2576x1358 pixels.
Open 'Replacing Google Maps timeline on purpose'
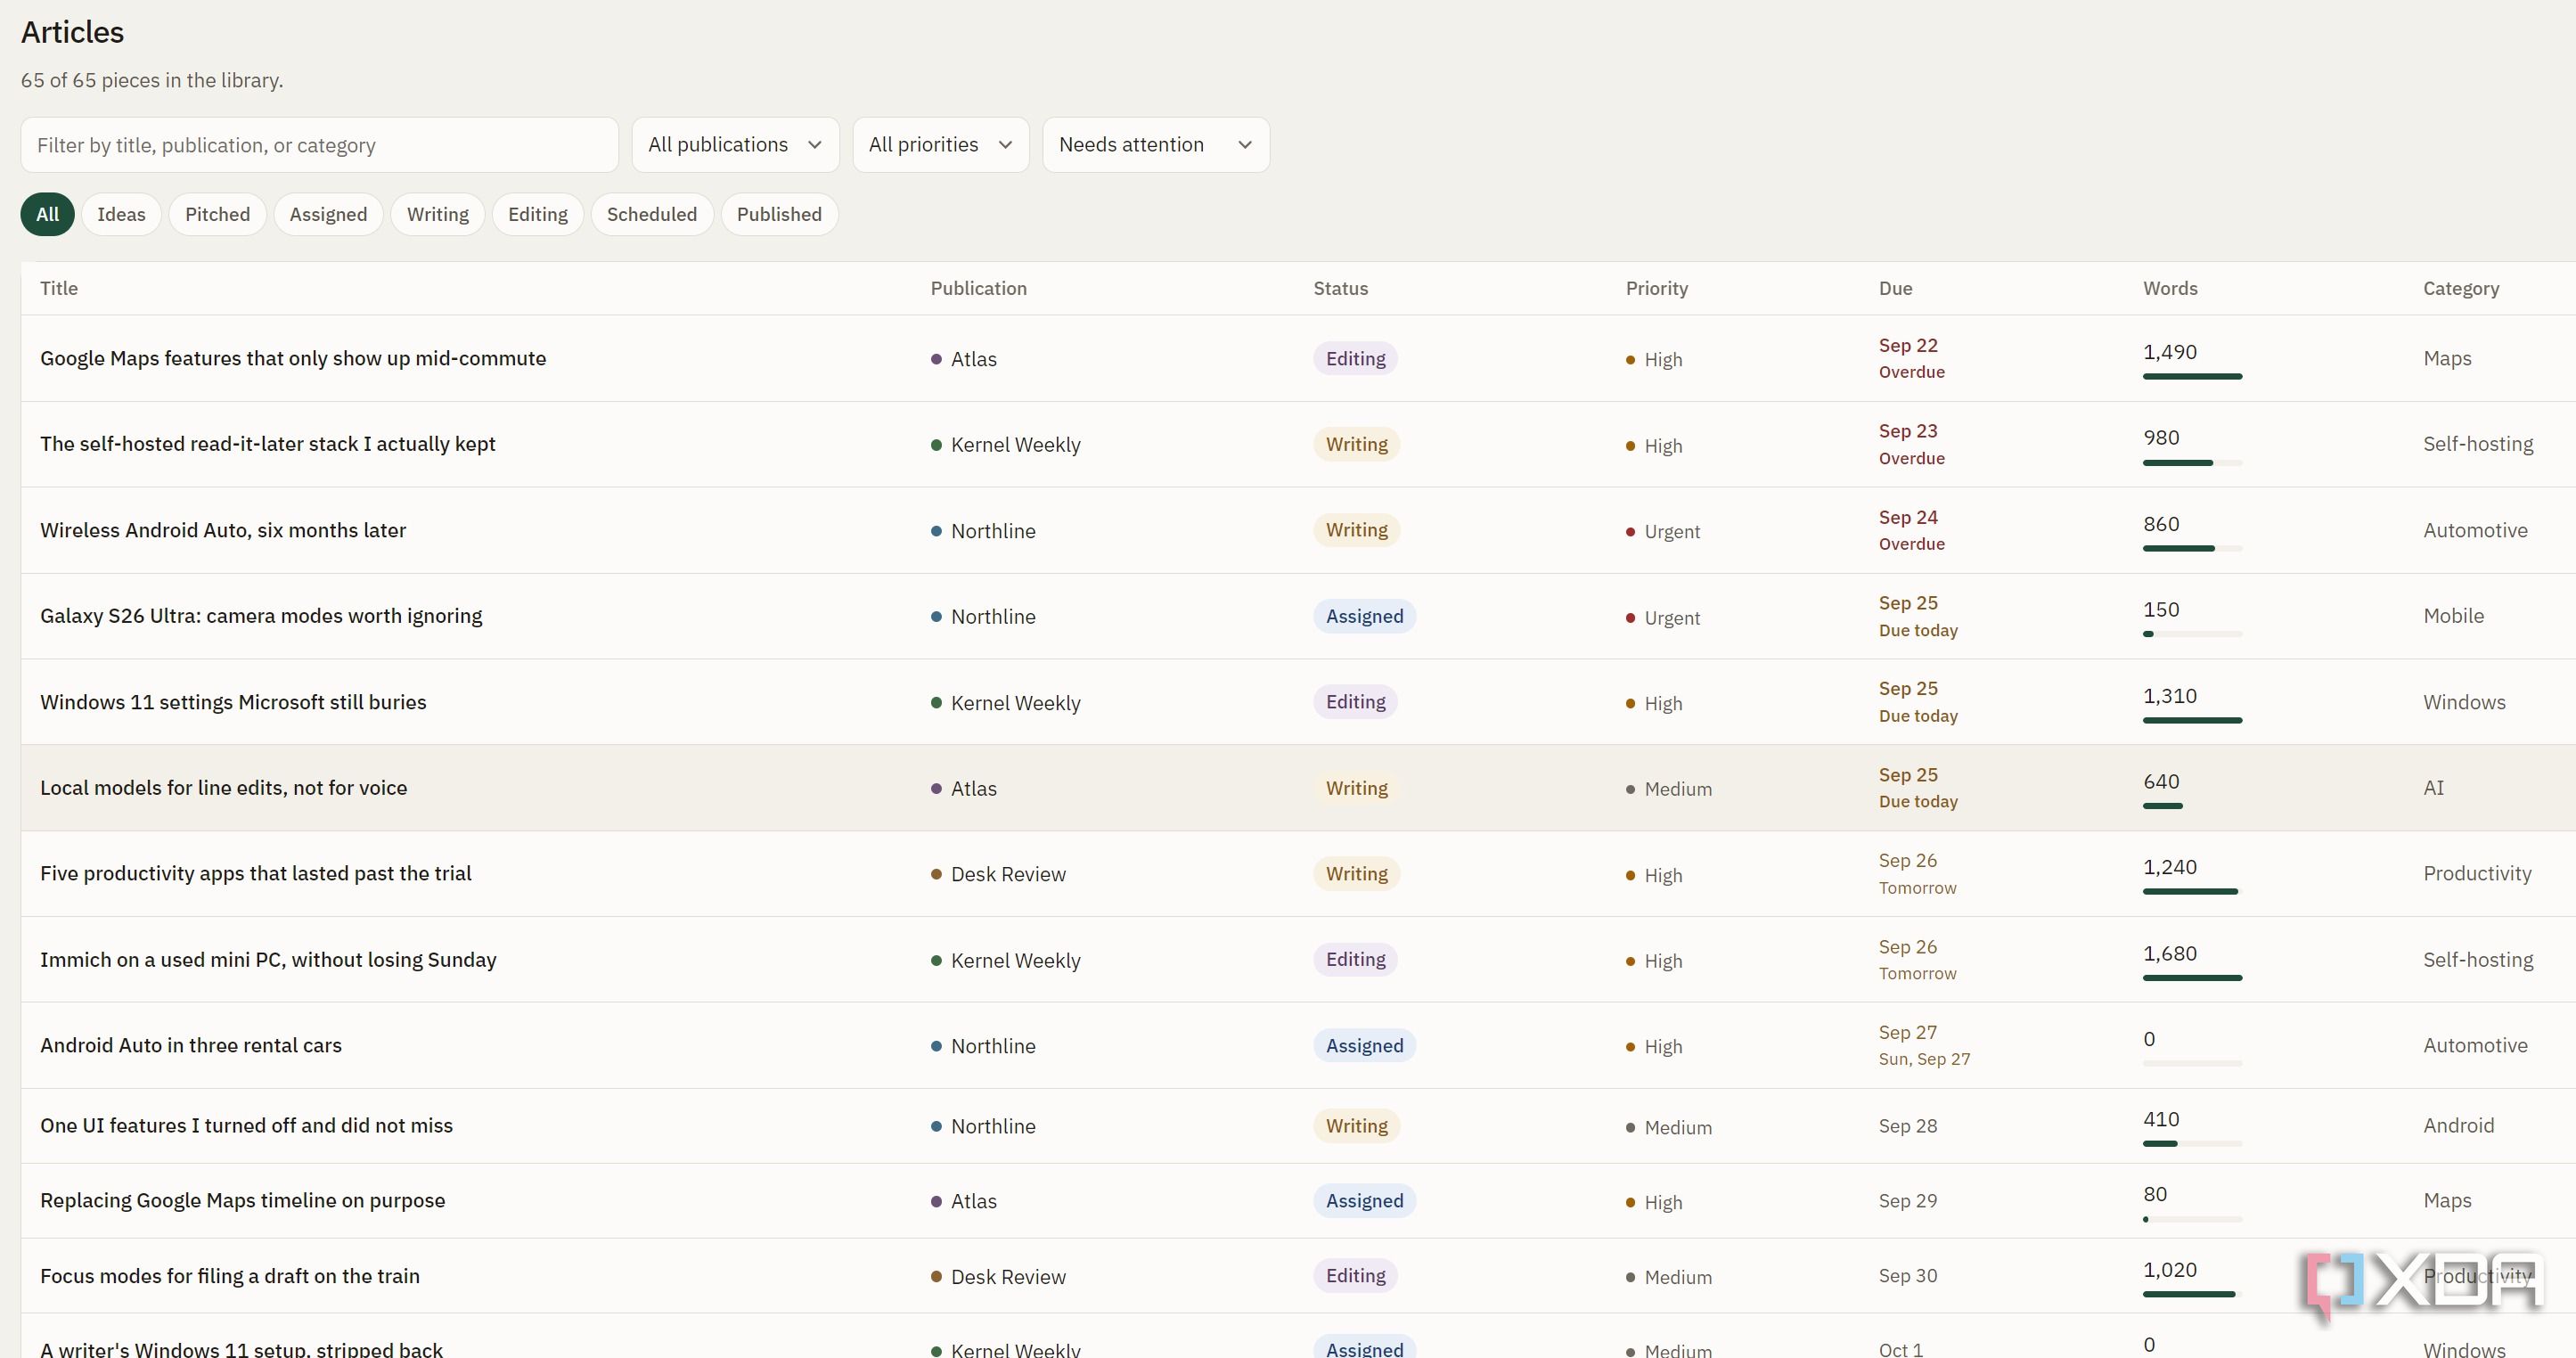tap(243, 1200)
